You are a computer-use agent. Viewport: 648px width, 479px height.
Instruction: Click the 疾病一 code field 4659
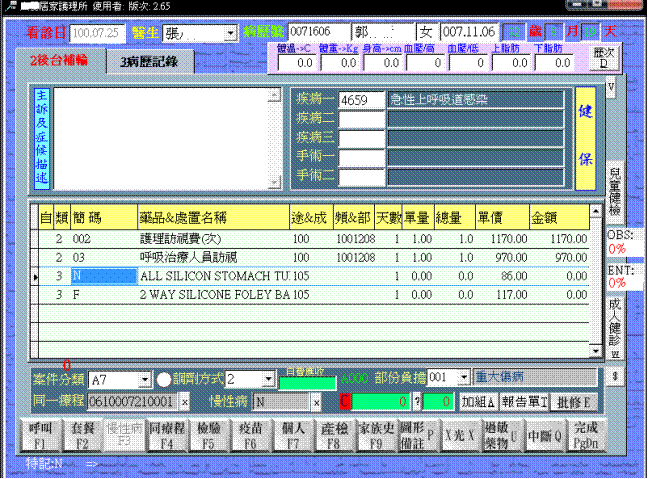pos(361,100)
